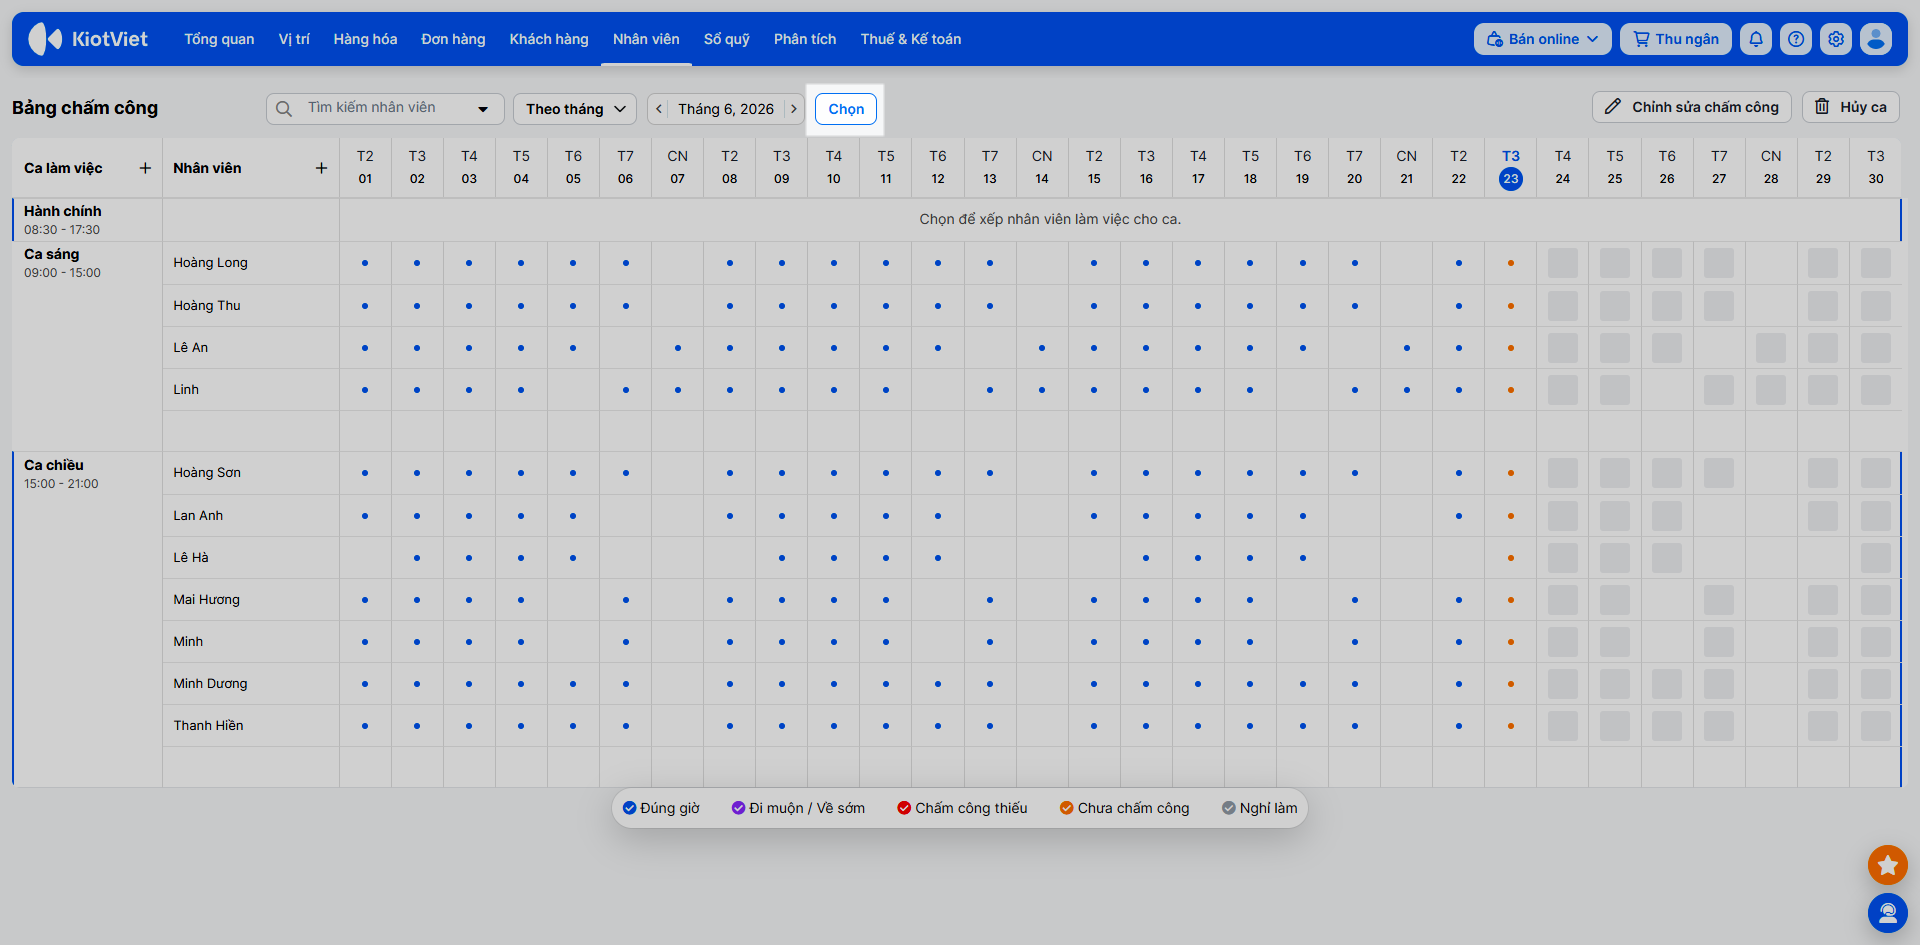The image size is (1920, 945).
Task: Click Mai Hương's gray block on day 24
Action: [x=1563, y=600]
